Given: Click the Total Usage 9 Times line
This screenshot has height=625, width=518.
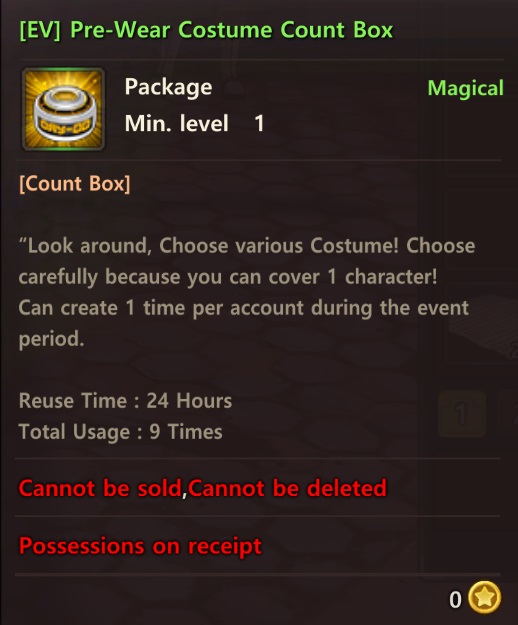Looking at the screenshot, I should pos(120,432).
